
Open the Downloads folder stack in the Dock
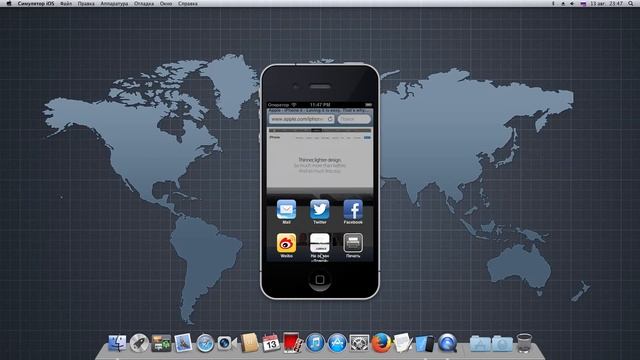(x=502, y=344)
